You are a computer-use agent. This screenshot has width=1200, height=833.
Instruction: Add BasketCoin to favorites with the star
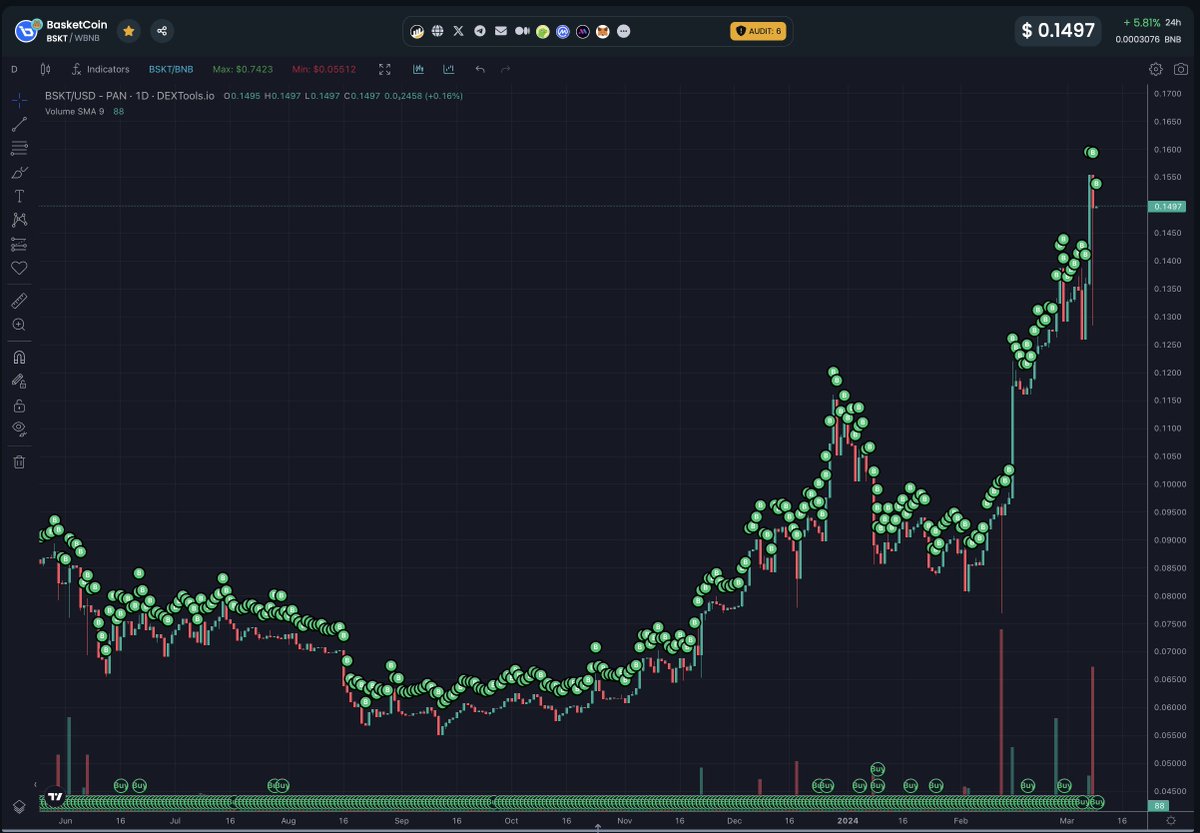coord(129,31)
